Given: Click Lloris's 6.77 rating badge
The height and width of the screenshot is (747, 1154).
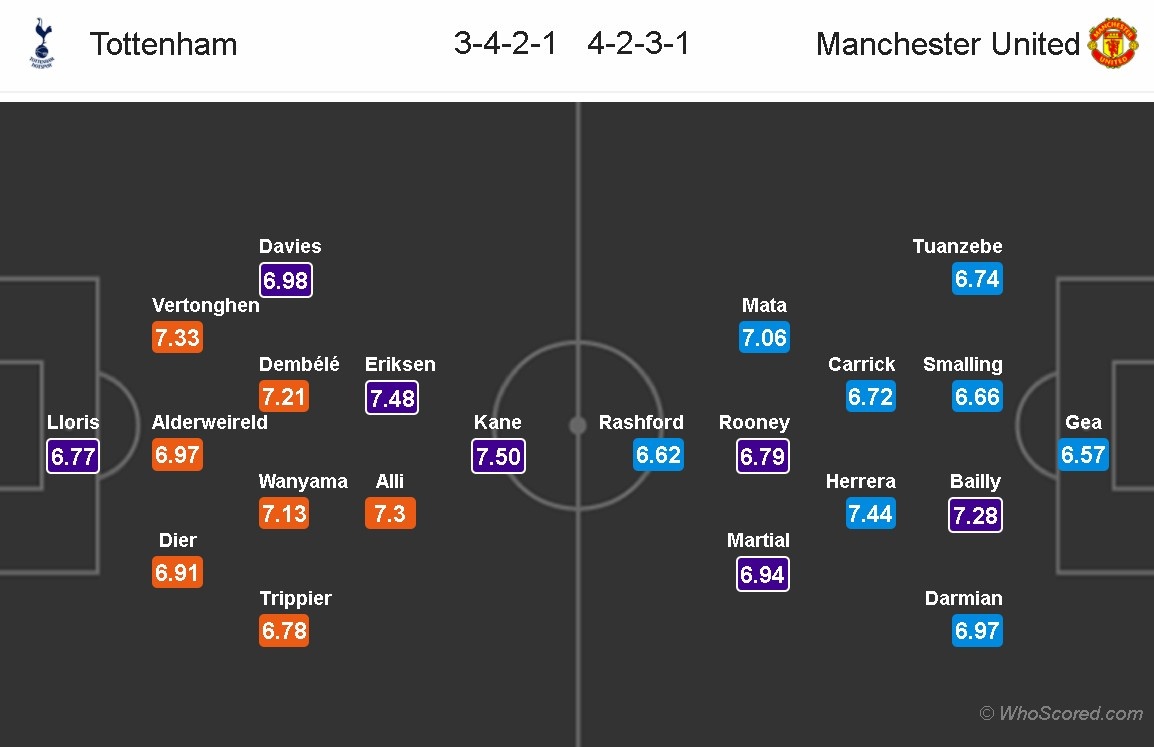Looking at the screenshot, I should (x=73, y=457).
